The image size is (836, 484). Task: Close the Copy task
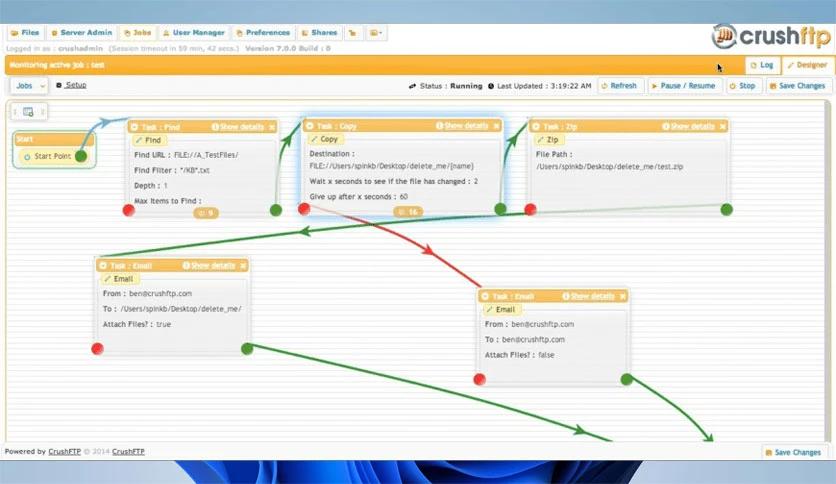(496, 126)
